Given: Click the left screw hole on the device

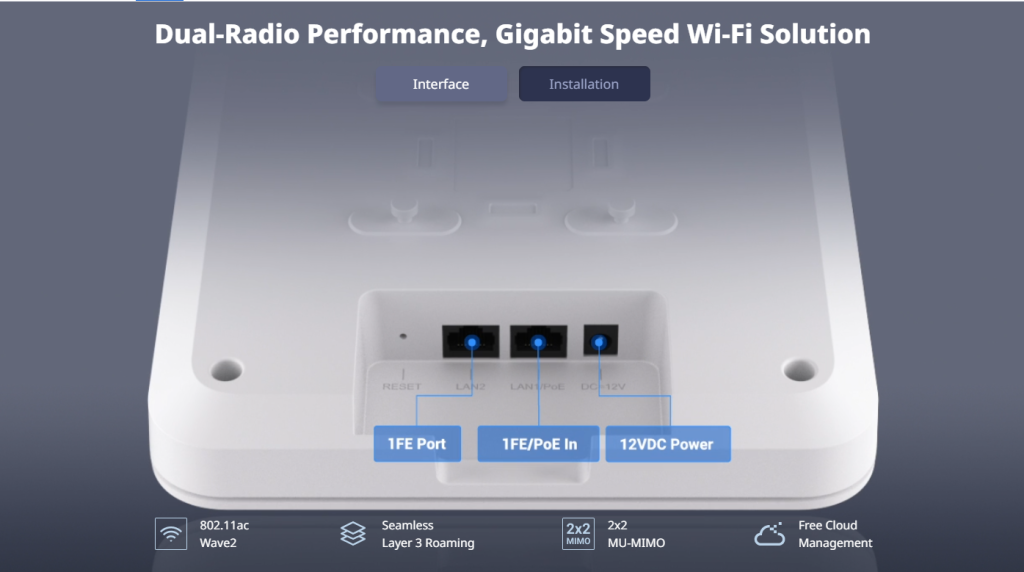Looking at the screenshot, I should pyautogui.click(x=226, y=370).
